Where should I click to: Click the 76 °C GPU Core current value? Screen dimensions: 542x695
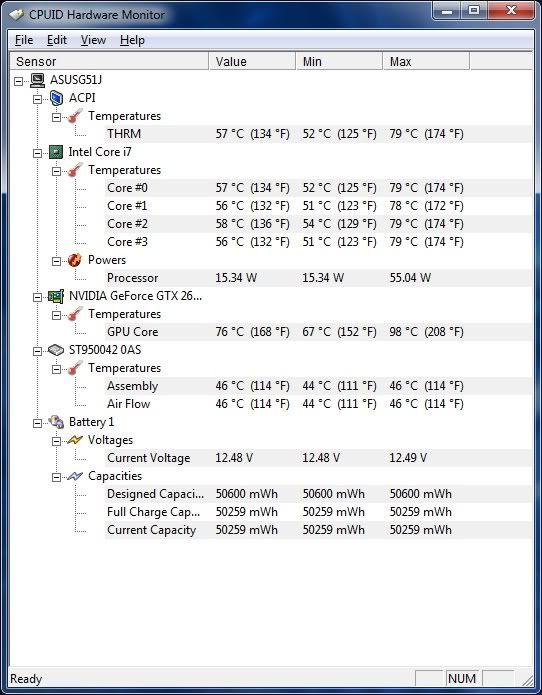pyautogui.click(x=252, y=332)
